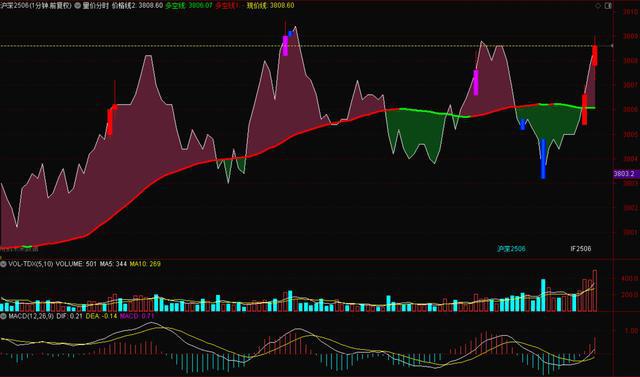Click the tallest cyan volume bar

pyautogui.click(x=543, y=295)
